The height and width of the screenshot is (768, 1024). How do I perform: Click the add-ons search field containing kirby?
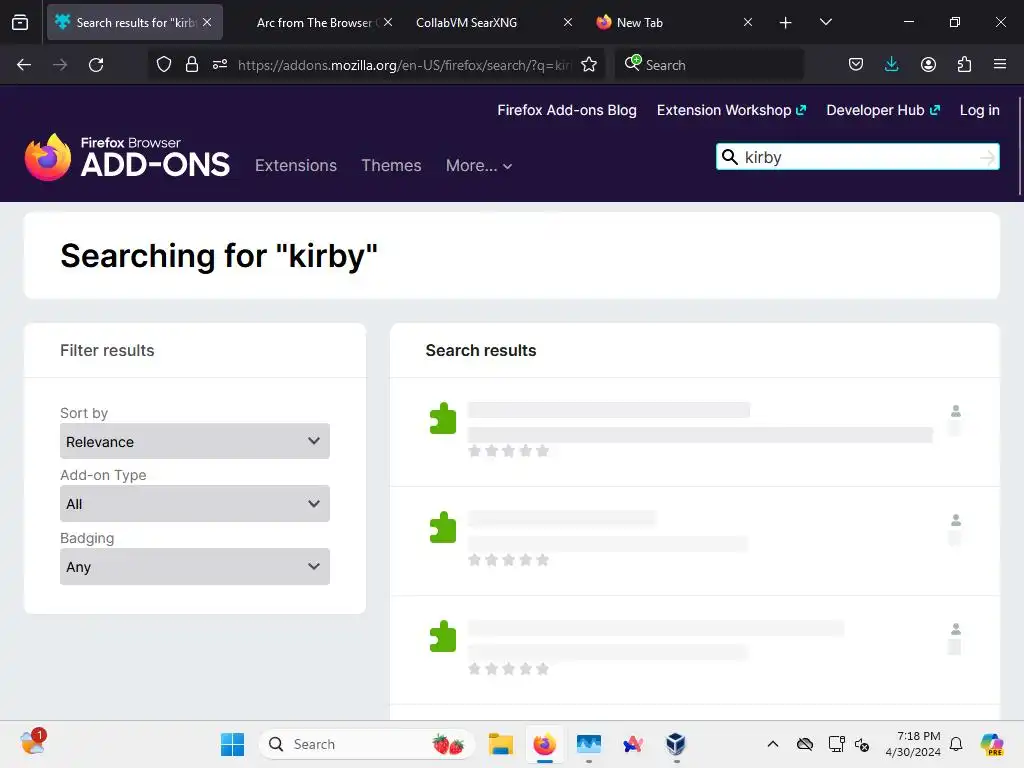(x=859, y=157)
